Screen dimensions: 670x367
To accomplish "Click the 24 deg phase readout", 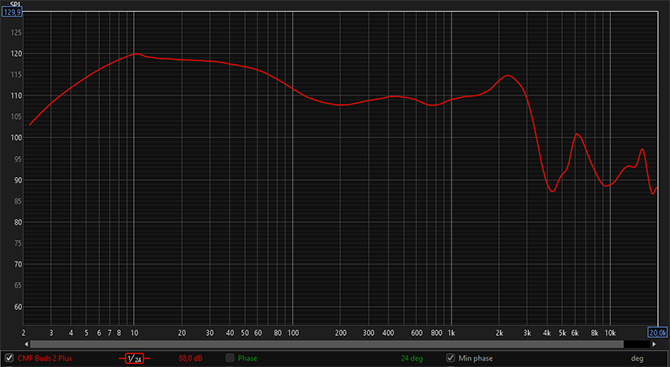I will pyautogui.click(x=412, y=358).
